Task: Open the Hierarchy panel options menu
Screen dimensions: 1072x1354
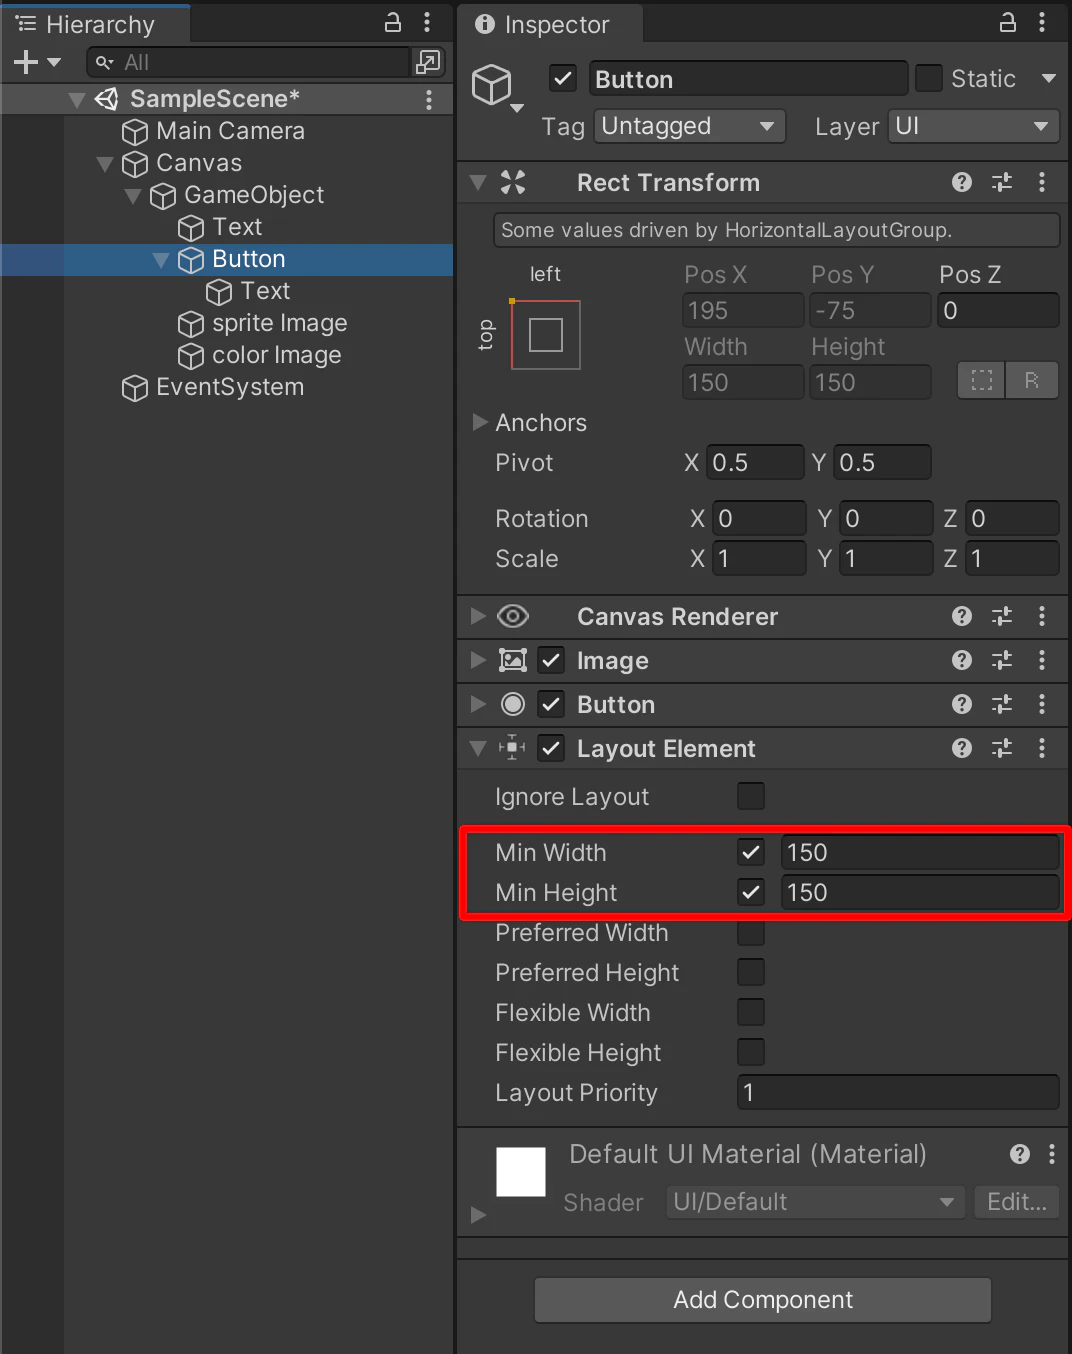Action: (x=427, y=23)
